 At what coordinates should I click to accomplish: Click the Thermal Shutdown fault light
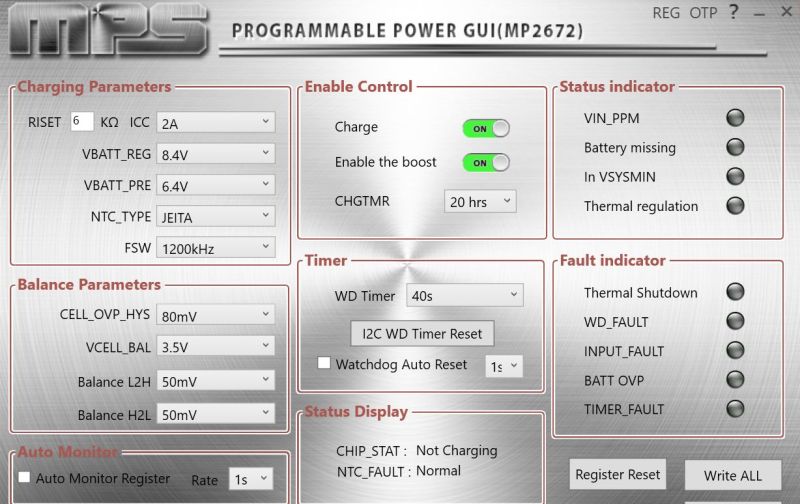pyautogui.click(x=735, y=292)
